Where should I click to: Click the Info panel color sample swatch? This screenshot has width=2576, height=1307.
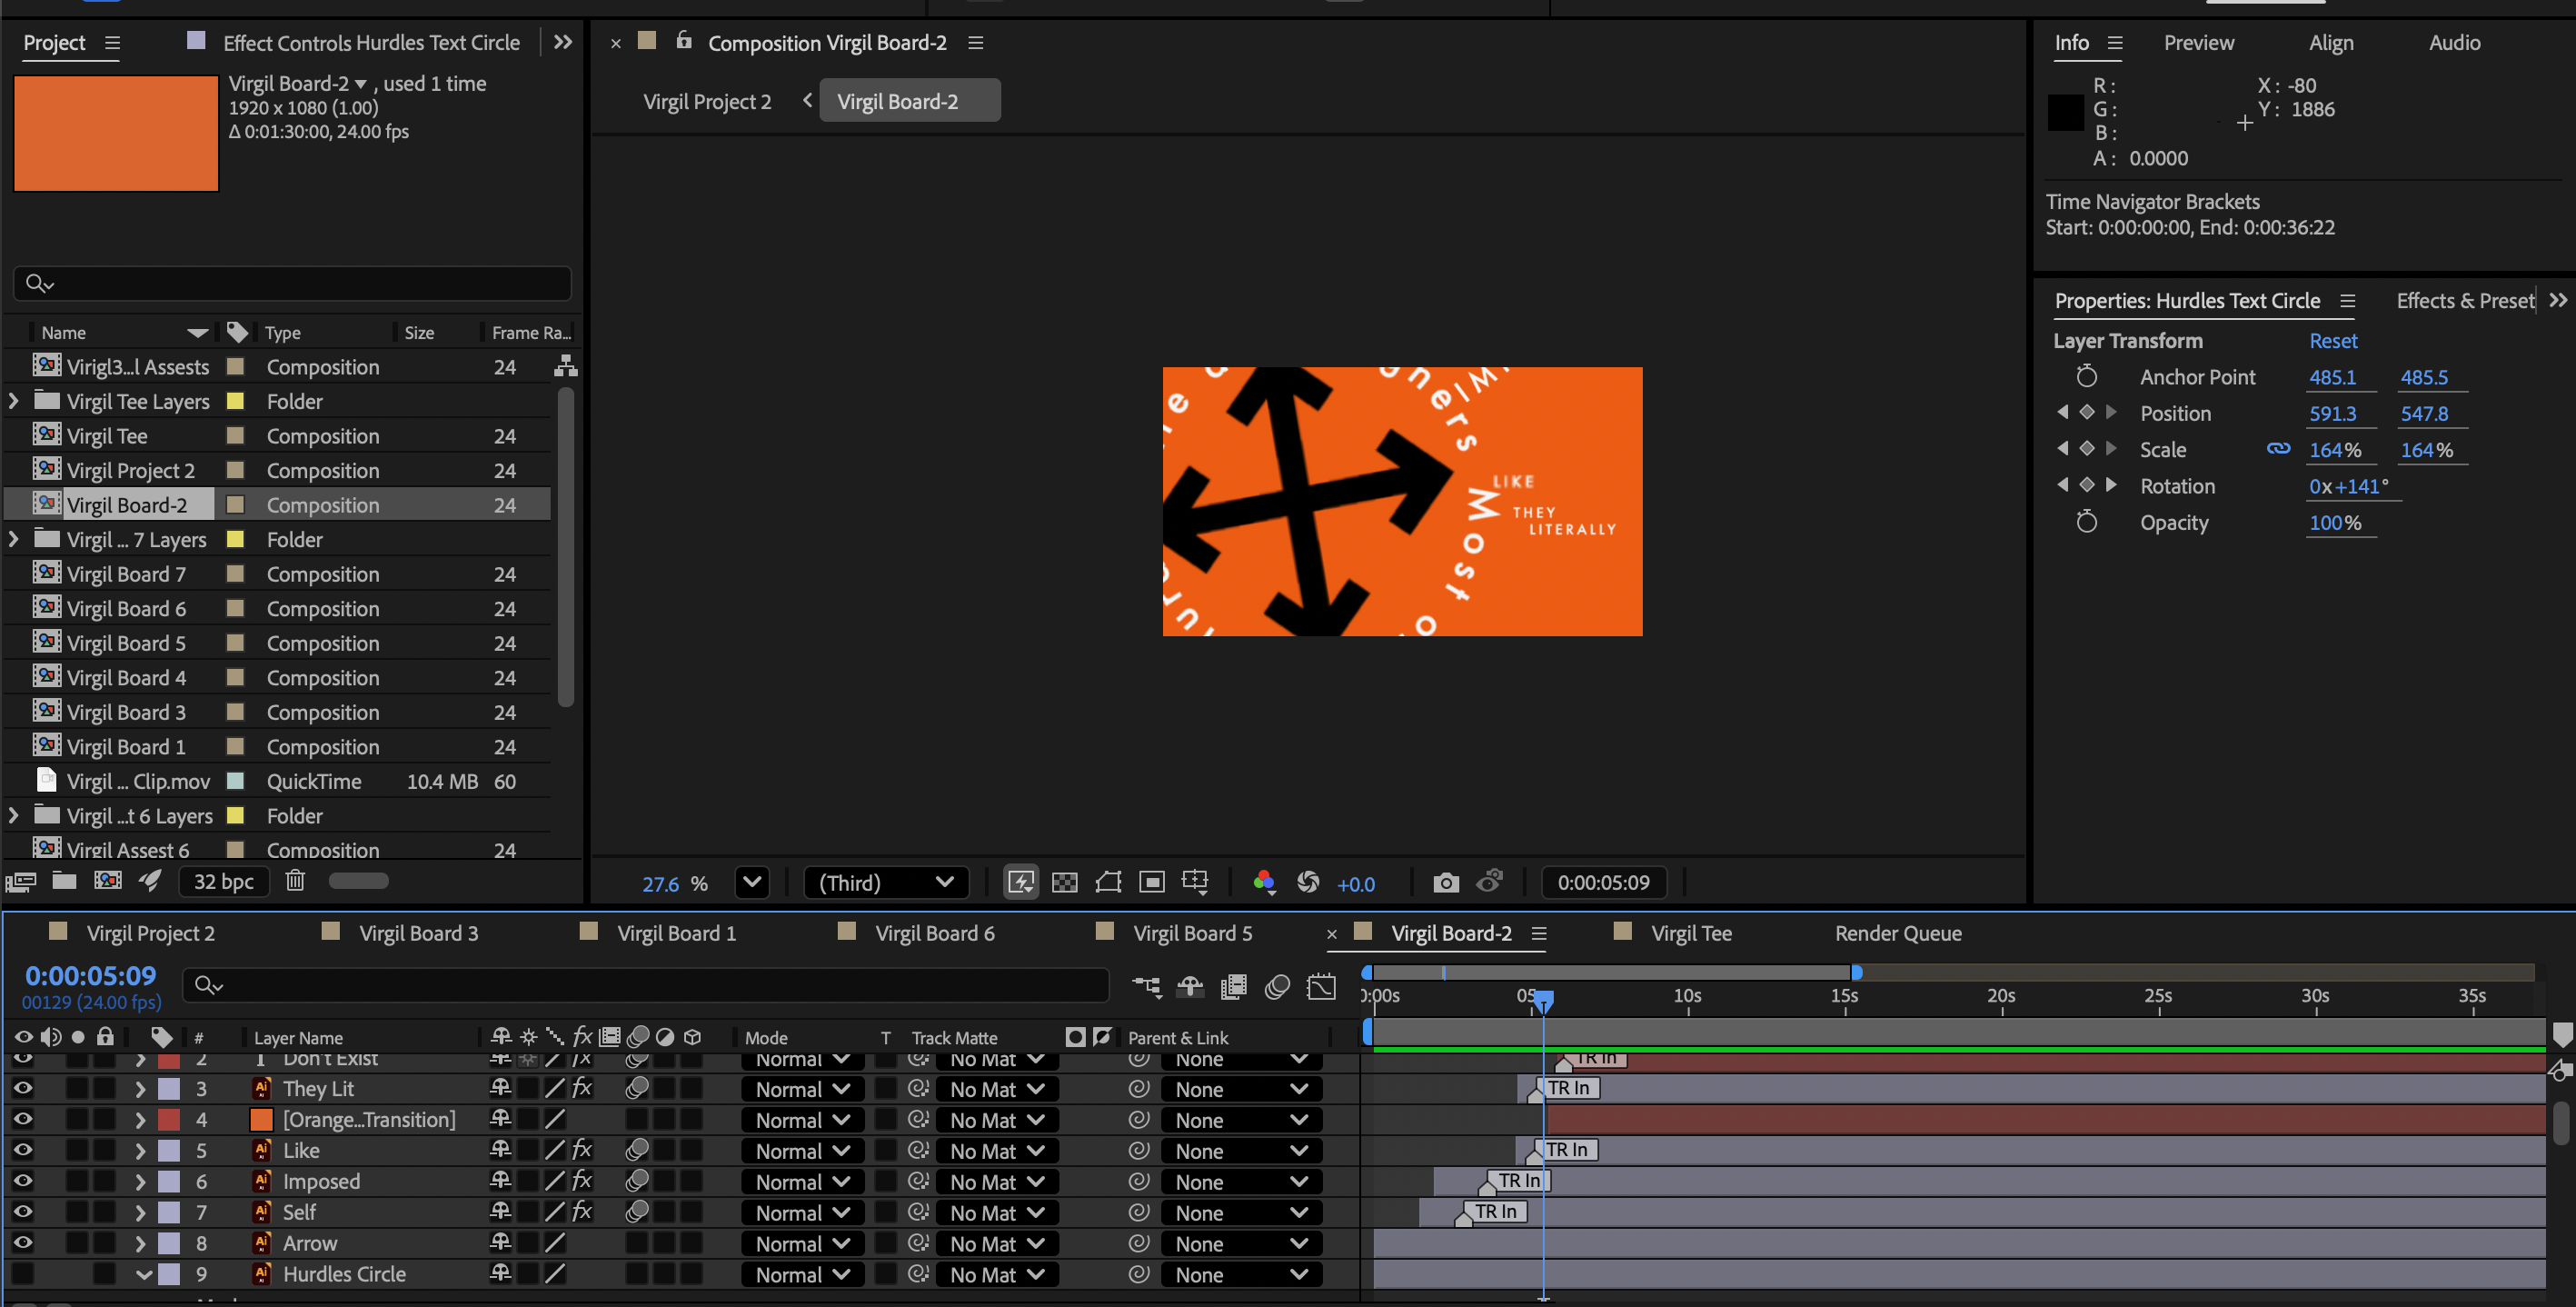(x=2065, y=112)
